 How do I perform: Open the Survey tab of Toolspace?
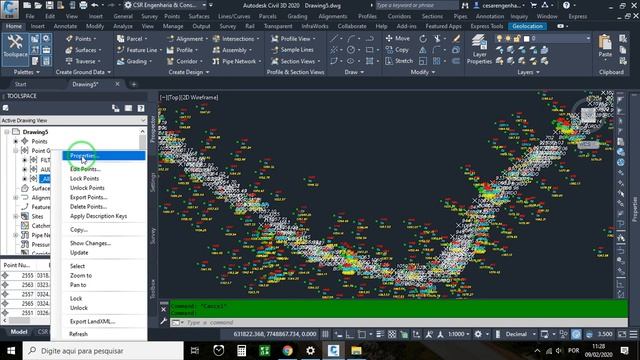point(153,236)
